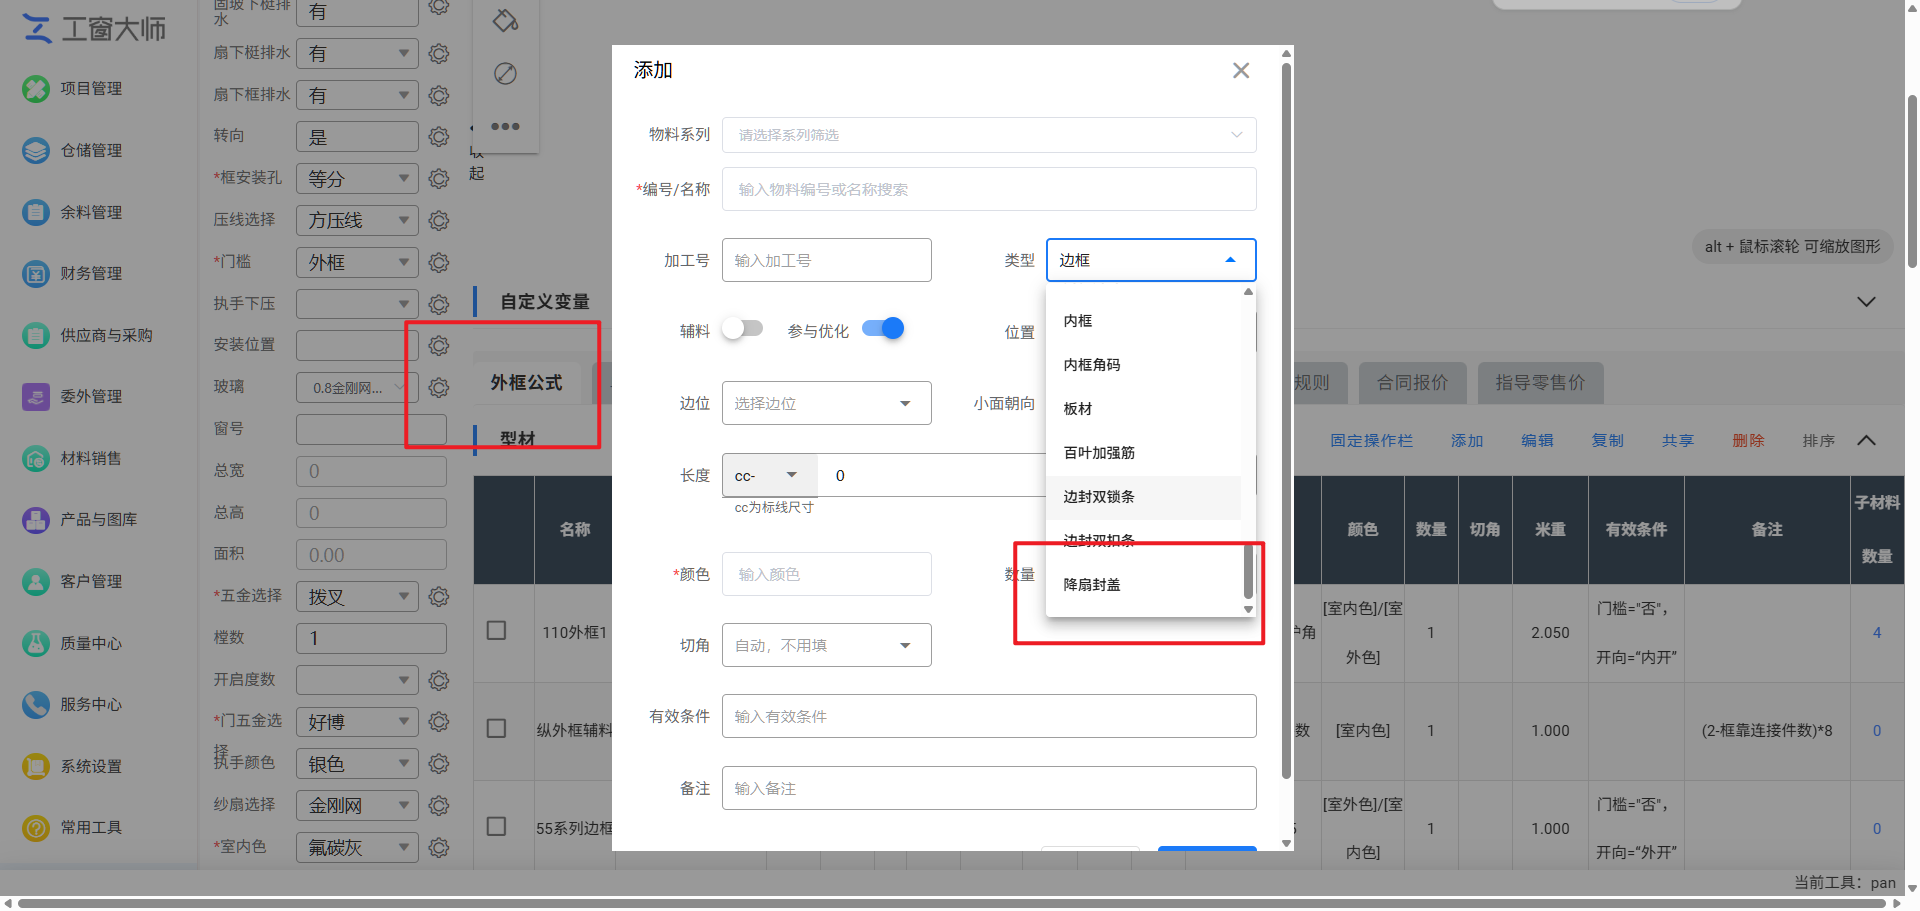Open 项目管理 from the sidebar icon
Screen dimensions: 1920x911
point(36,89)
